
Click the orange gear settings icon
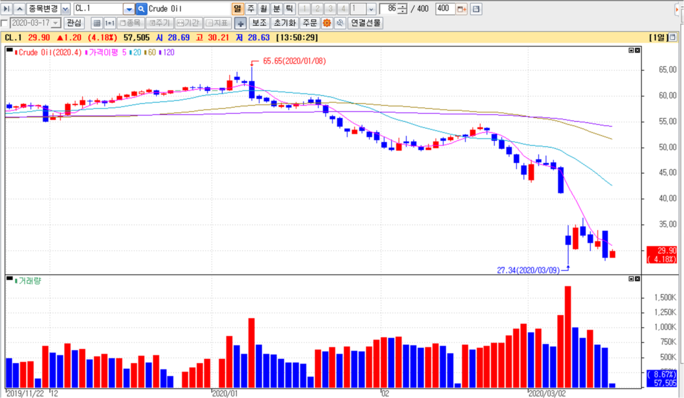[327, 23]
